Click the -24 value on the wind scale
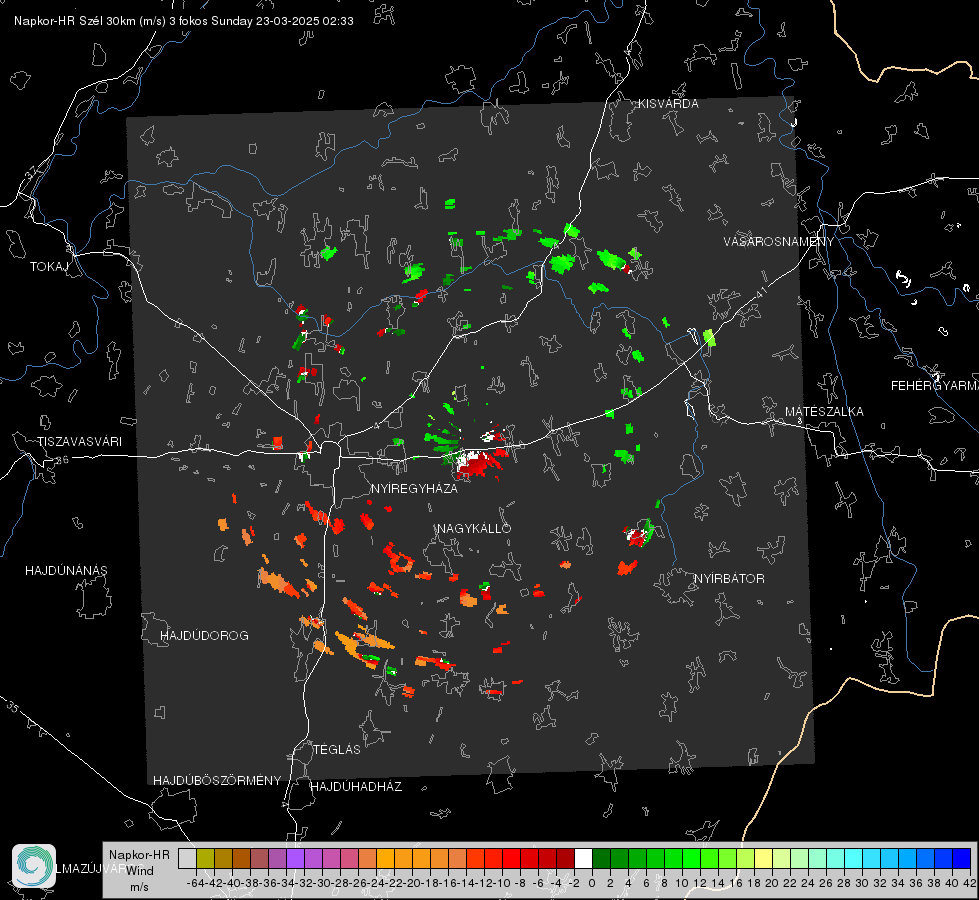 point(376,883)
